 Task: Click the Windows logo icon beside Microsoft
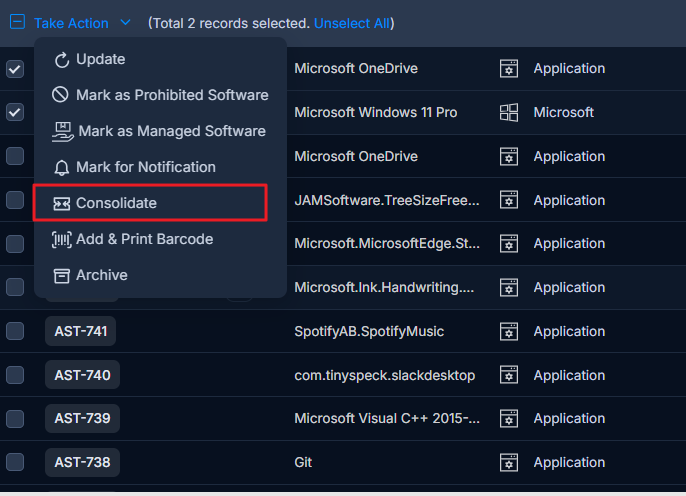pyautogui.click(x=509, y=112)
